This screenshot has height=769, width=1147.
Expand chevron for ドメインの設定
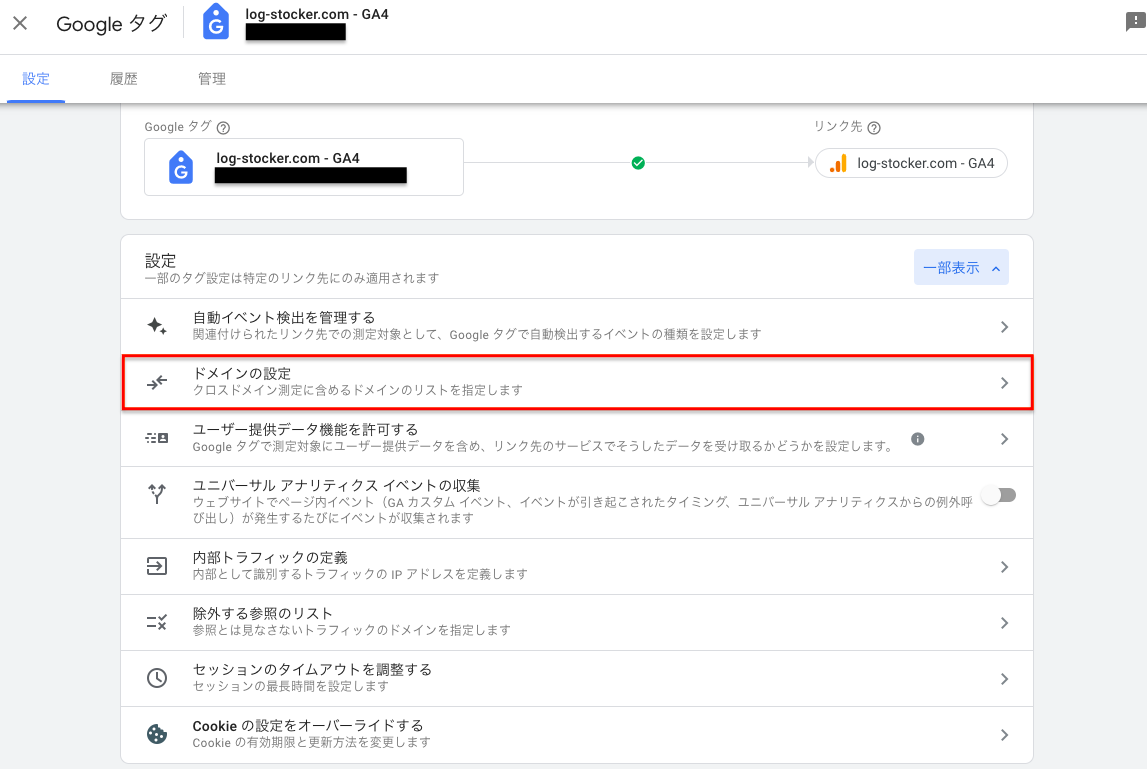pyautogui.click(x=1004, y=383)
